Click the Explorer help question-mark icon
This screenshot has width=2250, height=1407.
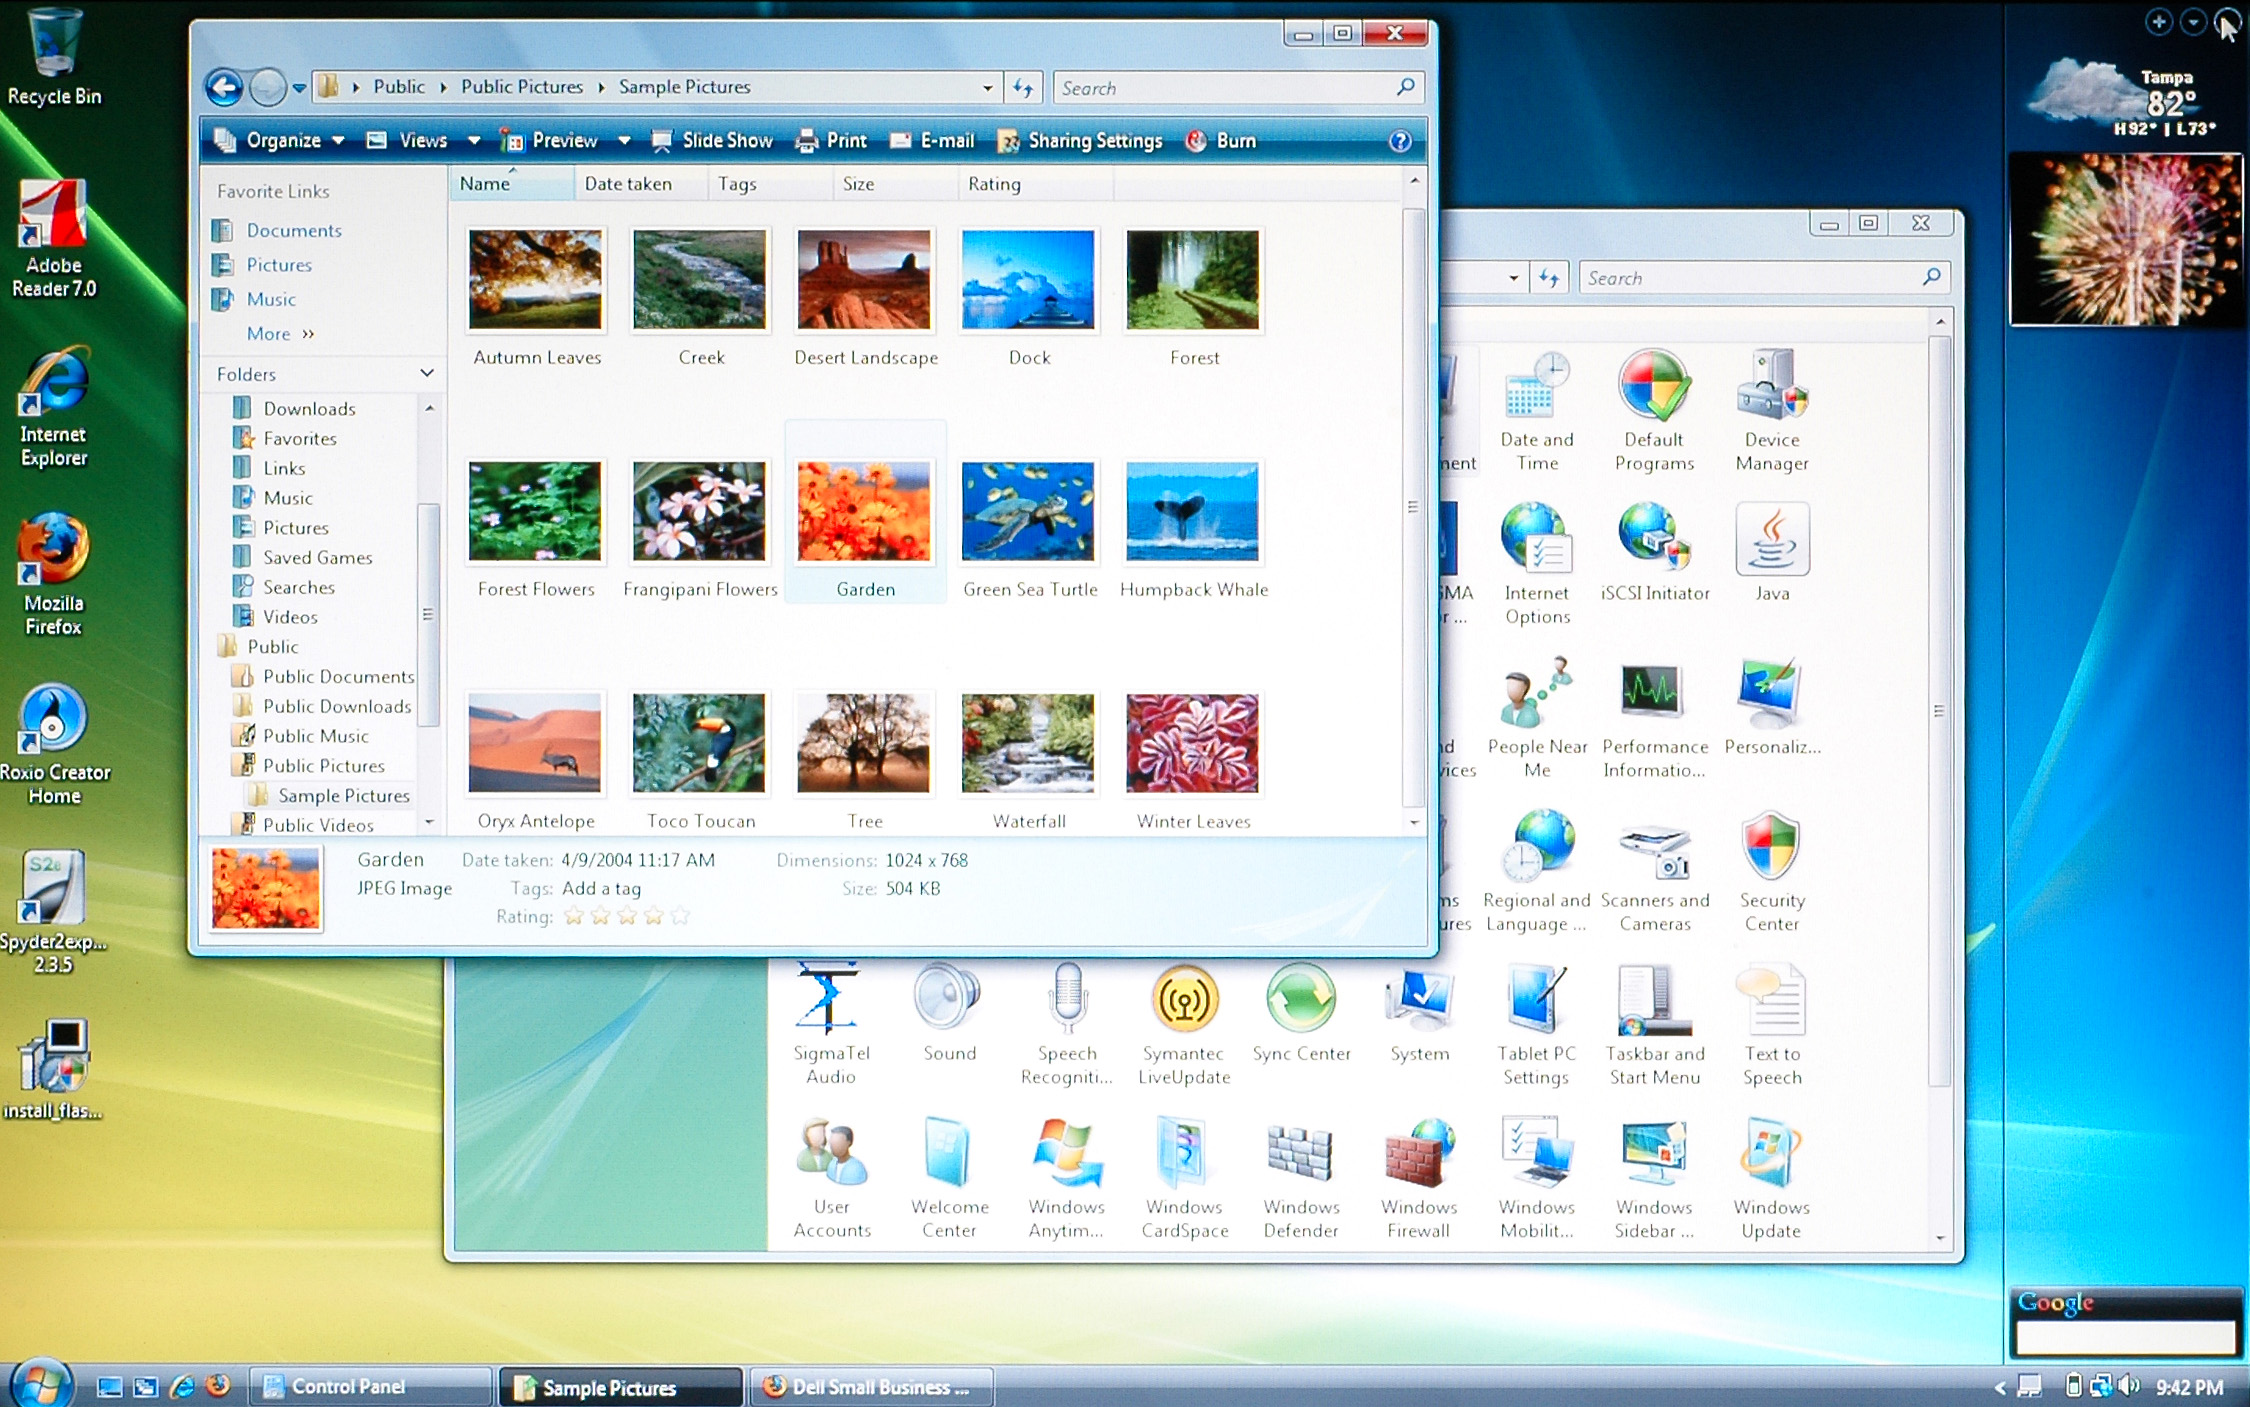1399,141
